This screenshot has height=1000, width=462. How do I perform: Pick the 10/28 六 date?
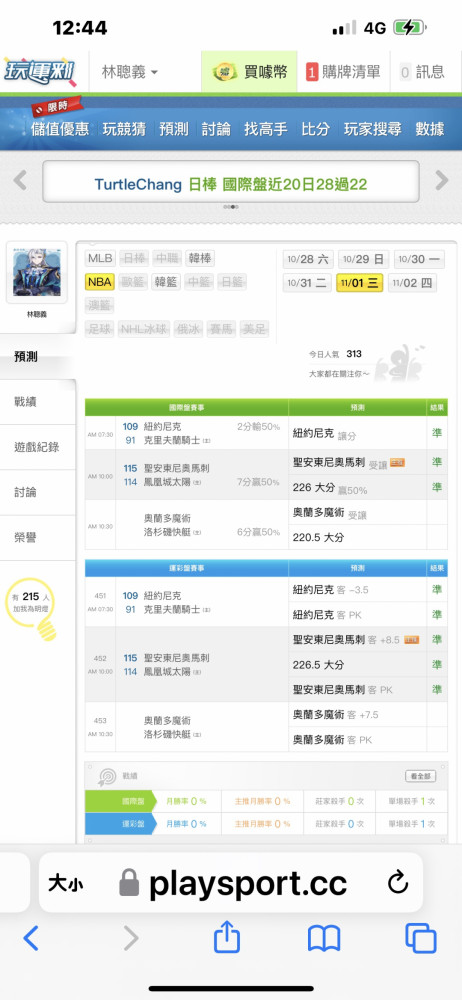(x=308, y=260)
